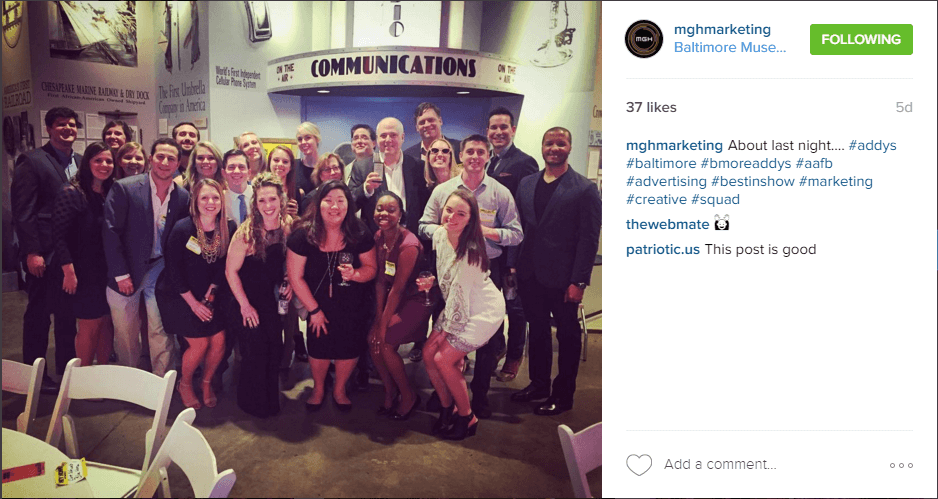Screen dimensions: 938x499
Task: Visit patriotic.us commenter profile
Action: (x=663, y=250)
